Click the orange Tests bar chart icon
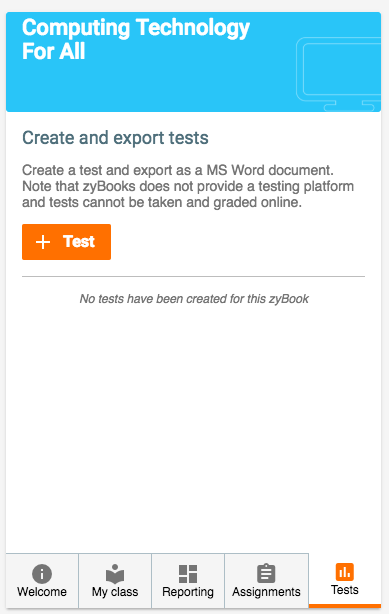Viewport: 389px width, 614px height. click(345, 572)
